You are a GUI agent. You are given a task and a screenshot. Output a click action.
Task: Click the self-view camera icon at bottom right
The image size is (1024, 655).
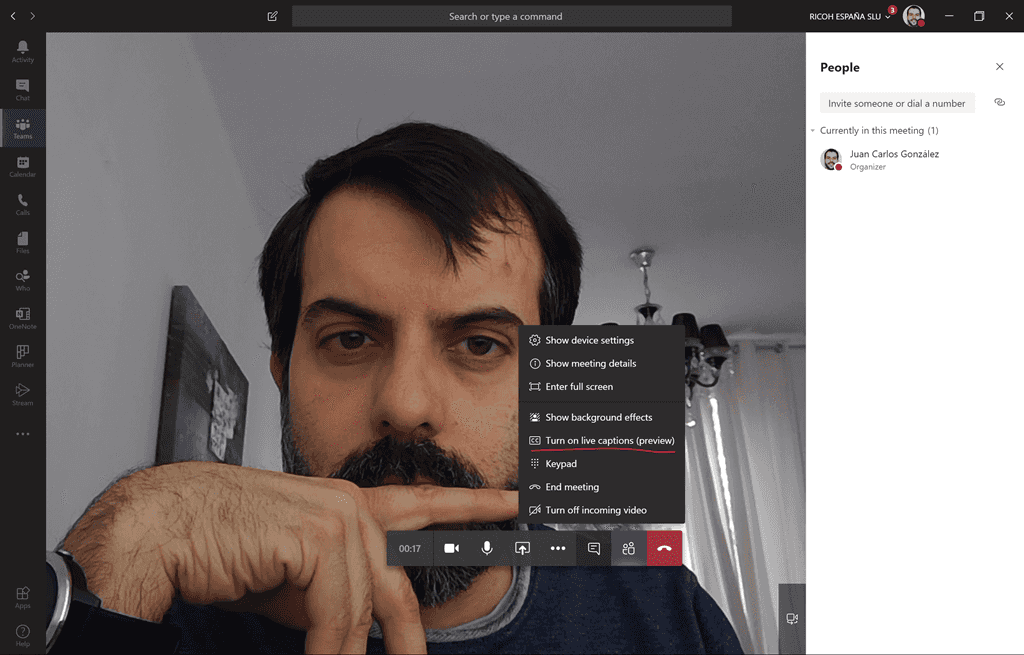tap(792, 618)
